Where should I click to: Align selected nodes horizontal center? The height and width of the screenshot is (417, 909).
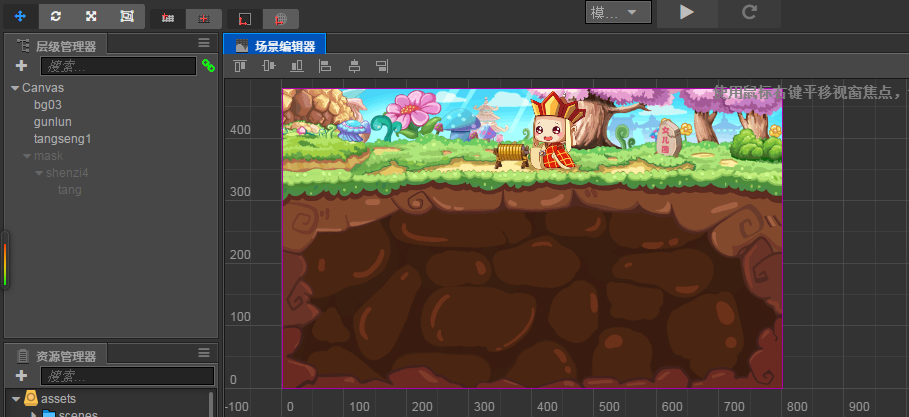click(x=354, y=66)
